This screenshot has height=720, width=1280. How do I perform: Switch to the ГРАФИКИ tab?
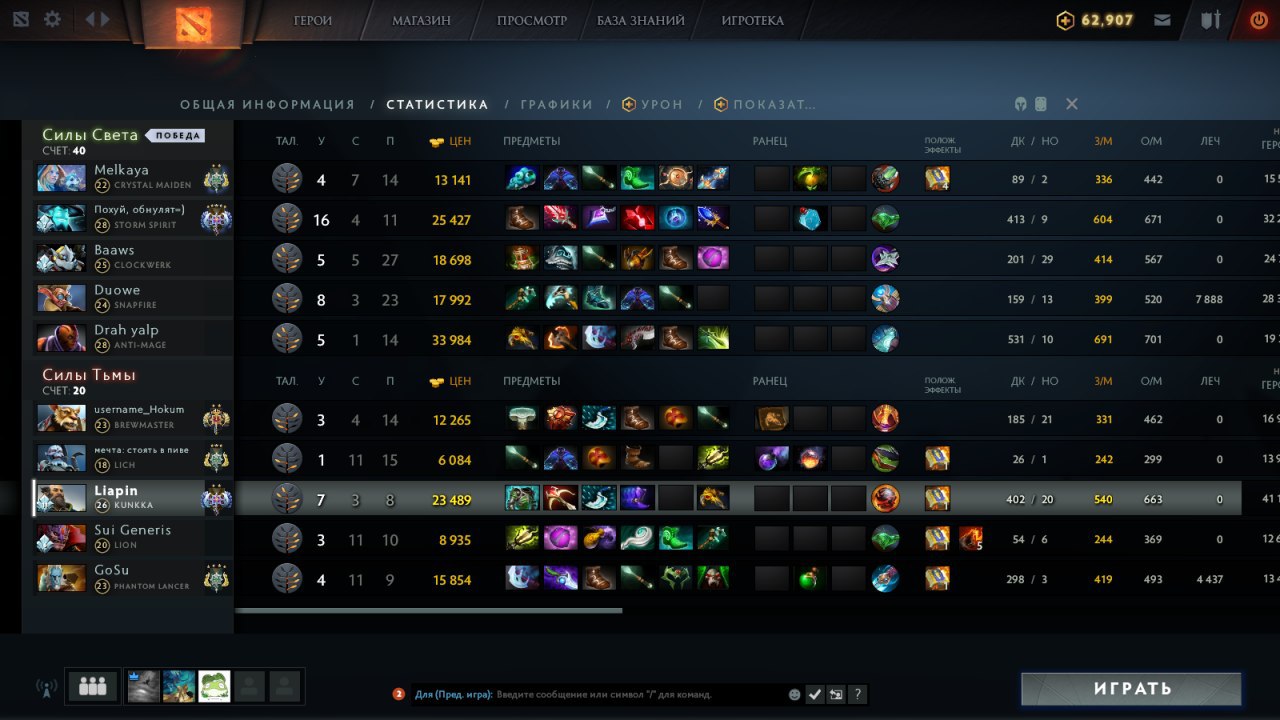[x=556, y=104]
